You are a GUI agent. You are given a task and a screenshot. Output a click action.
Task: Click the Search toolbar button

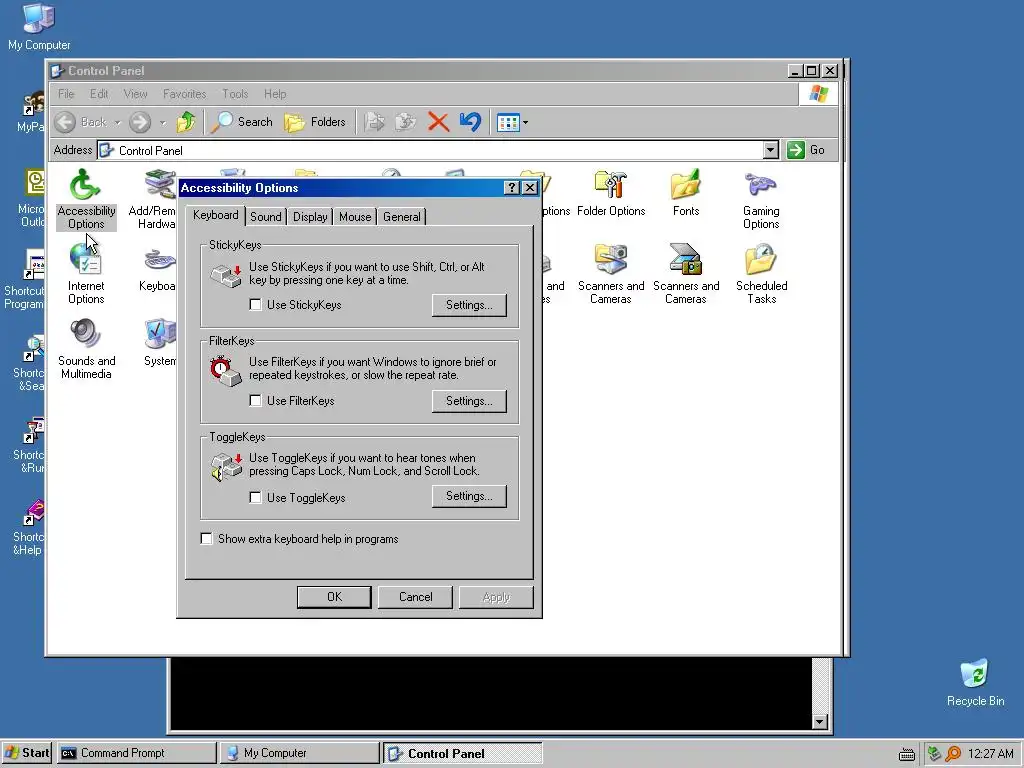click(x=242, y=121)
